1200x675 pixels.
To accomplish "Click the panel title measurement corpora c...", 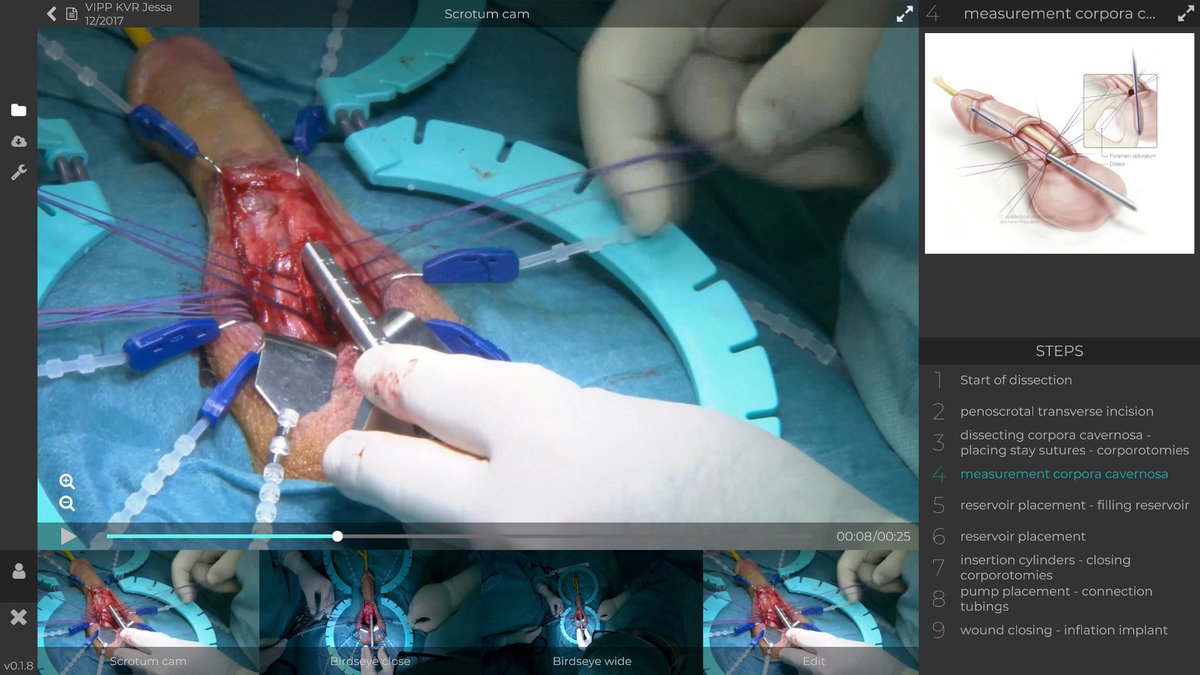I will 1059,14.
